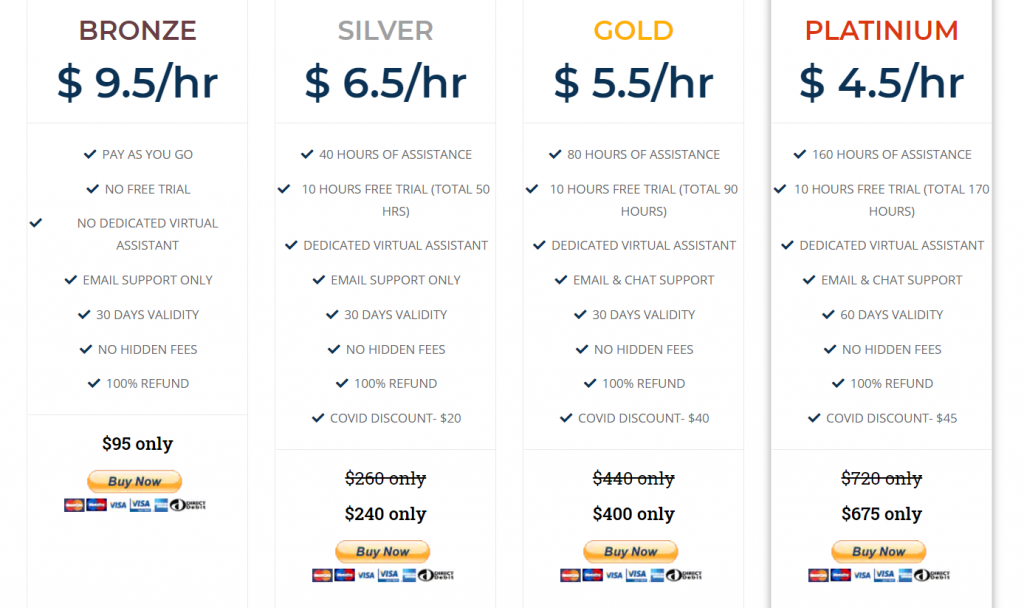Select the BRONZE plan heading
This screenshot has height=608, width=1024.
coord(137,31)
